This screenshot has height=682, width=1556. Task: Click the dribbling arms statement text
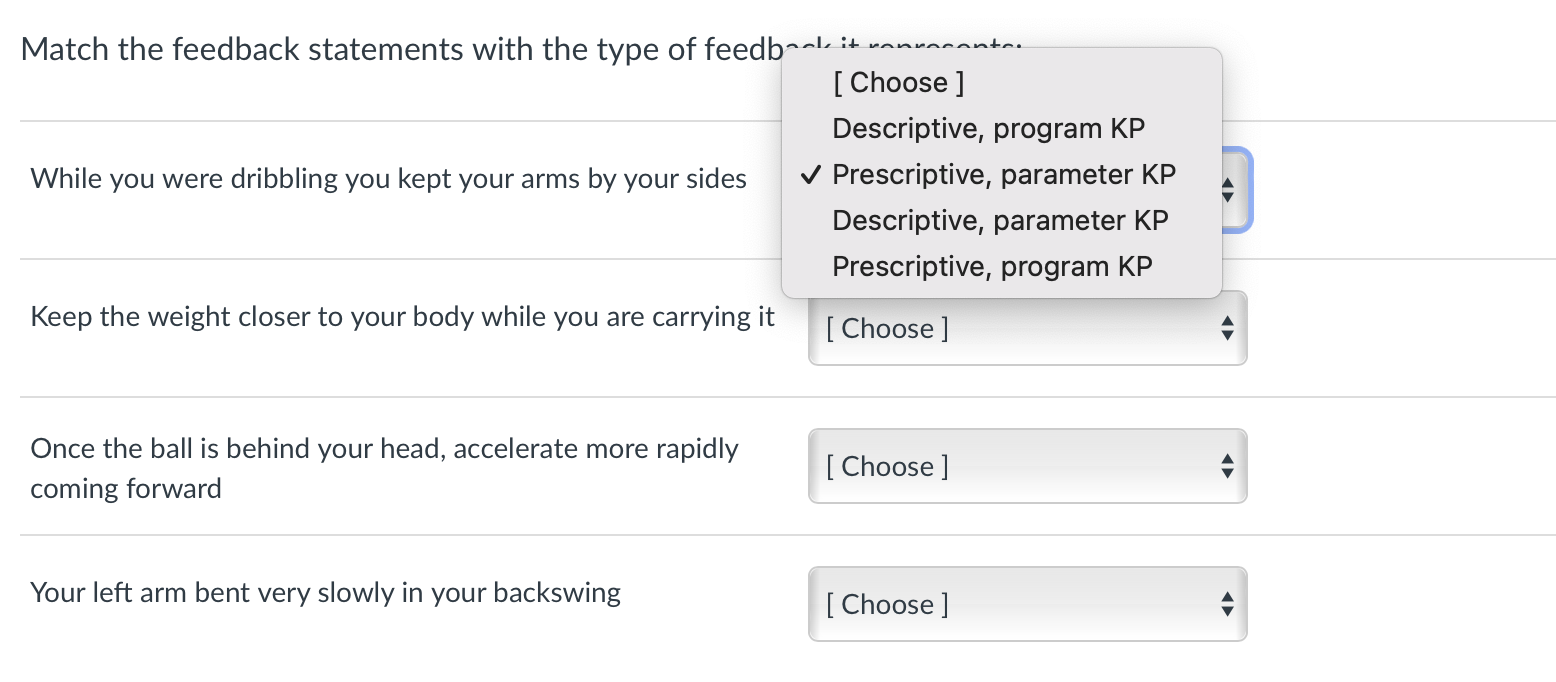(388, 178)
